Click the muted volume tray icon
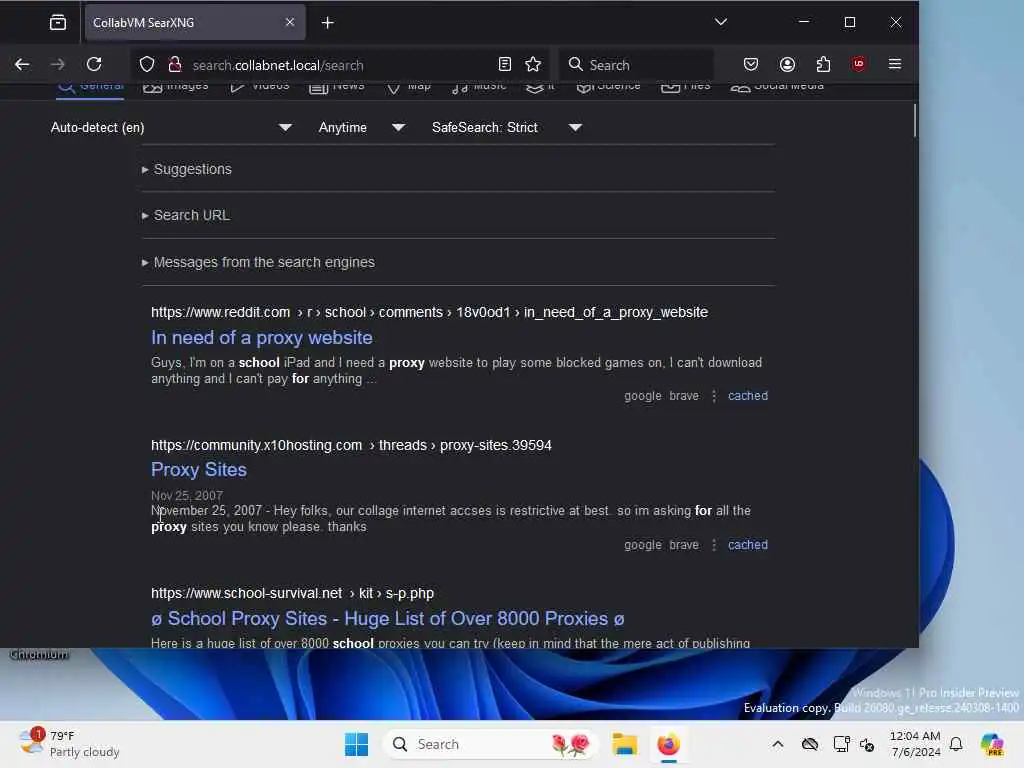 pyautogui.click(x=867, y=744)
